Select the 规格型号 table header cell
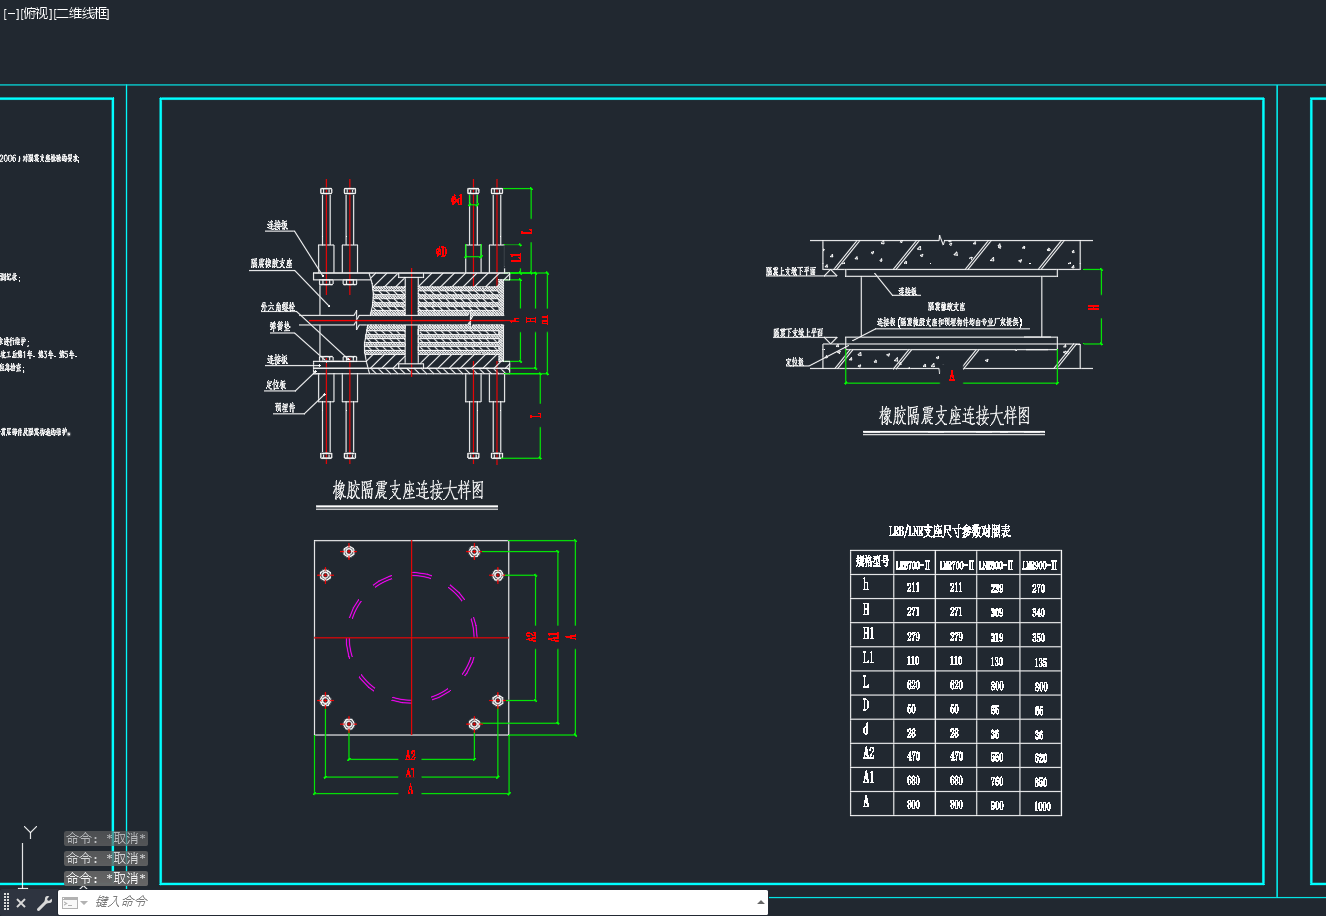Image resolution: width=1326 pixels, height=916 pixels. [x=872, y=562]
